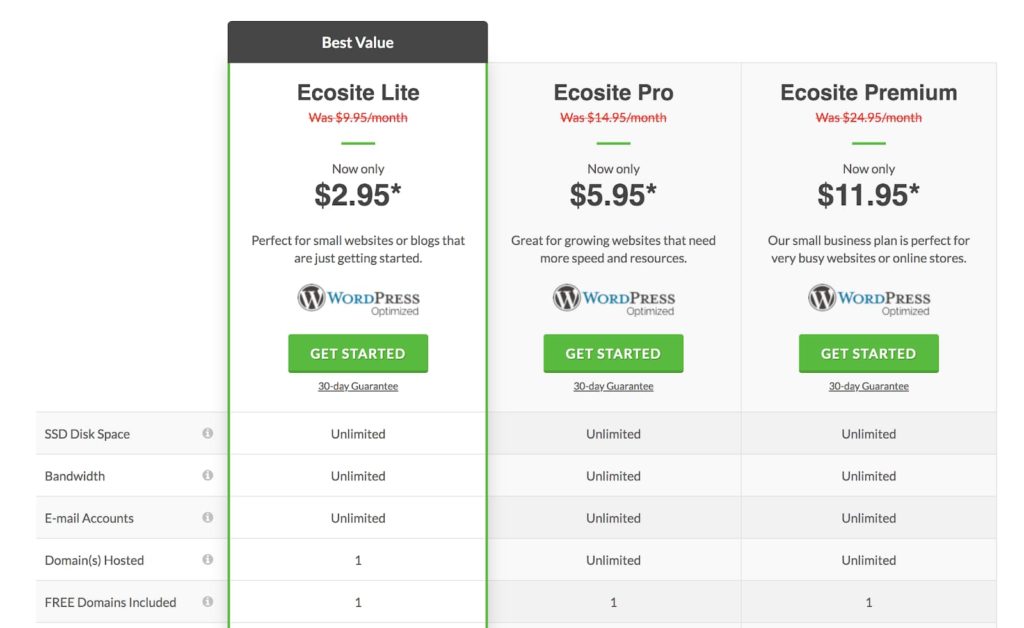View the 30-day Guarantee under Ecosite Pro
This screenshot has height=628, width=1024.
click(613, 386)
